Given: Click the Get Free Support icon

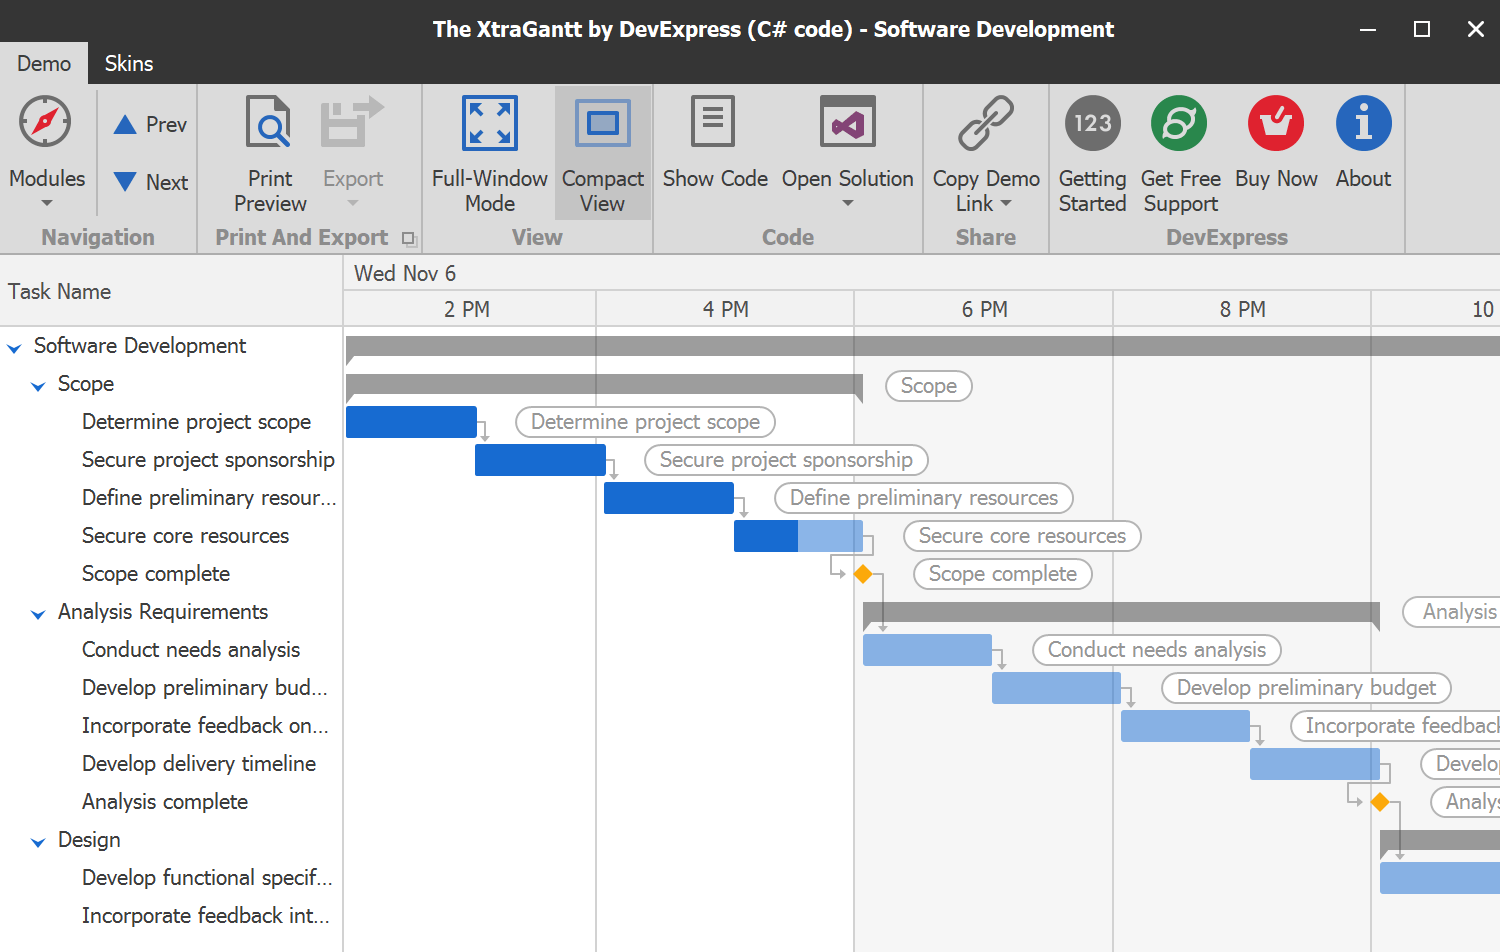Looking at the screenshot, I should pyautogui.click(x=1179, y=122).
